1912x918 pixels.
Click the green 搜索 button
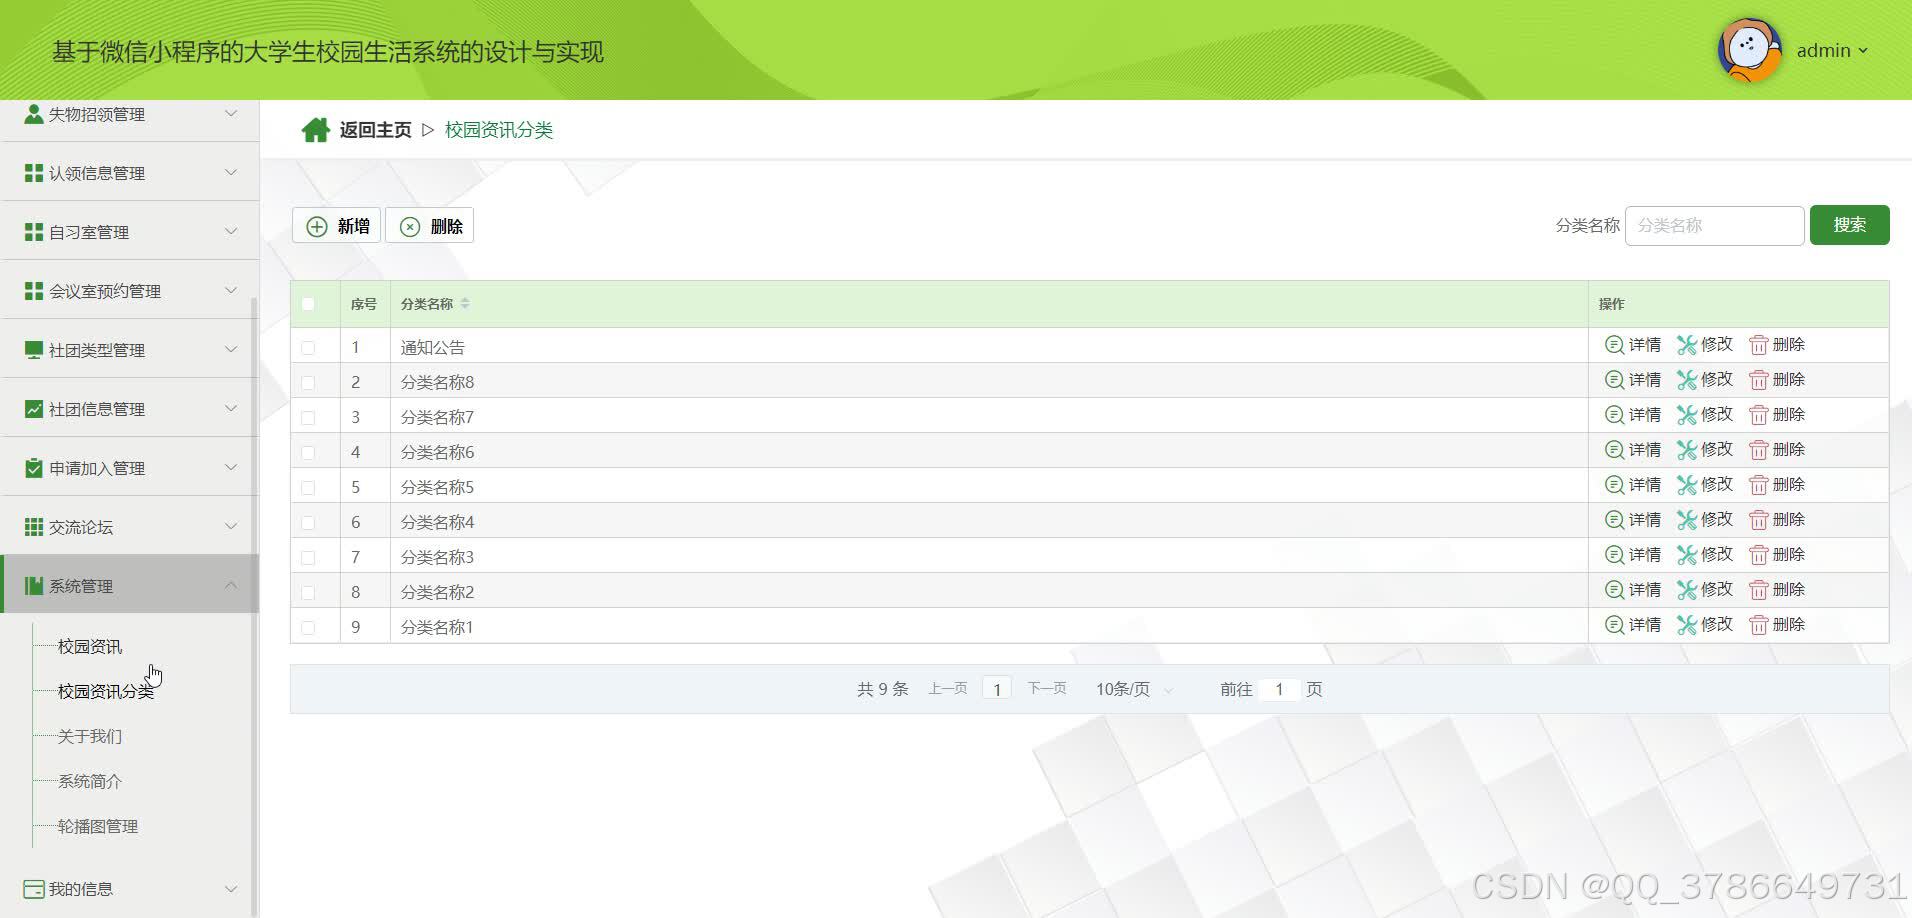click(1849, 225)
